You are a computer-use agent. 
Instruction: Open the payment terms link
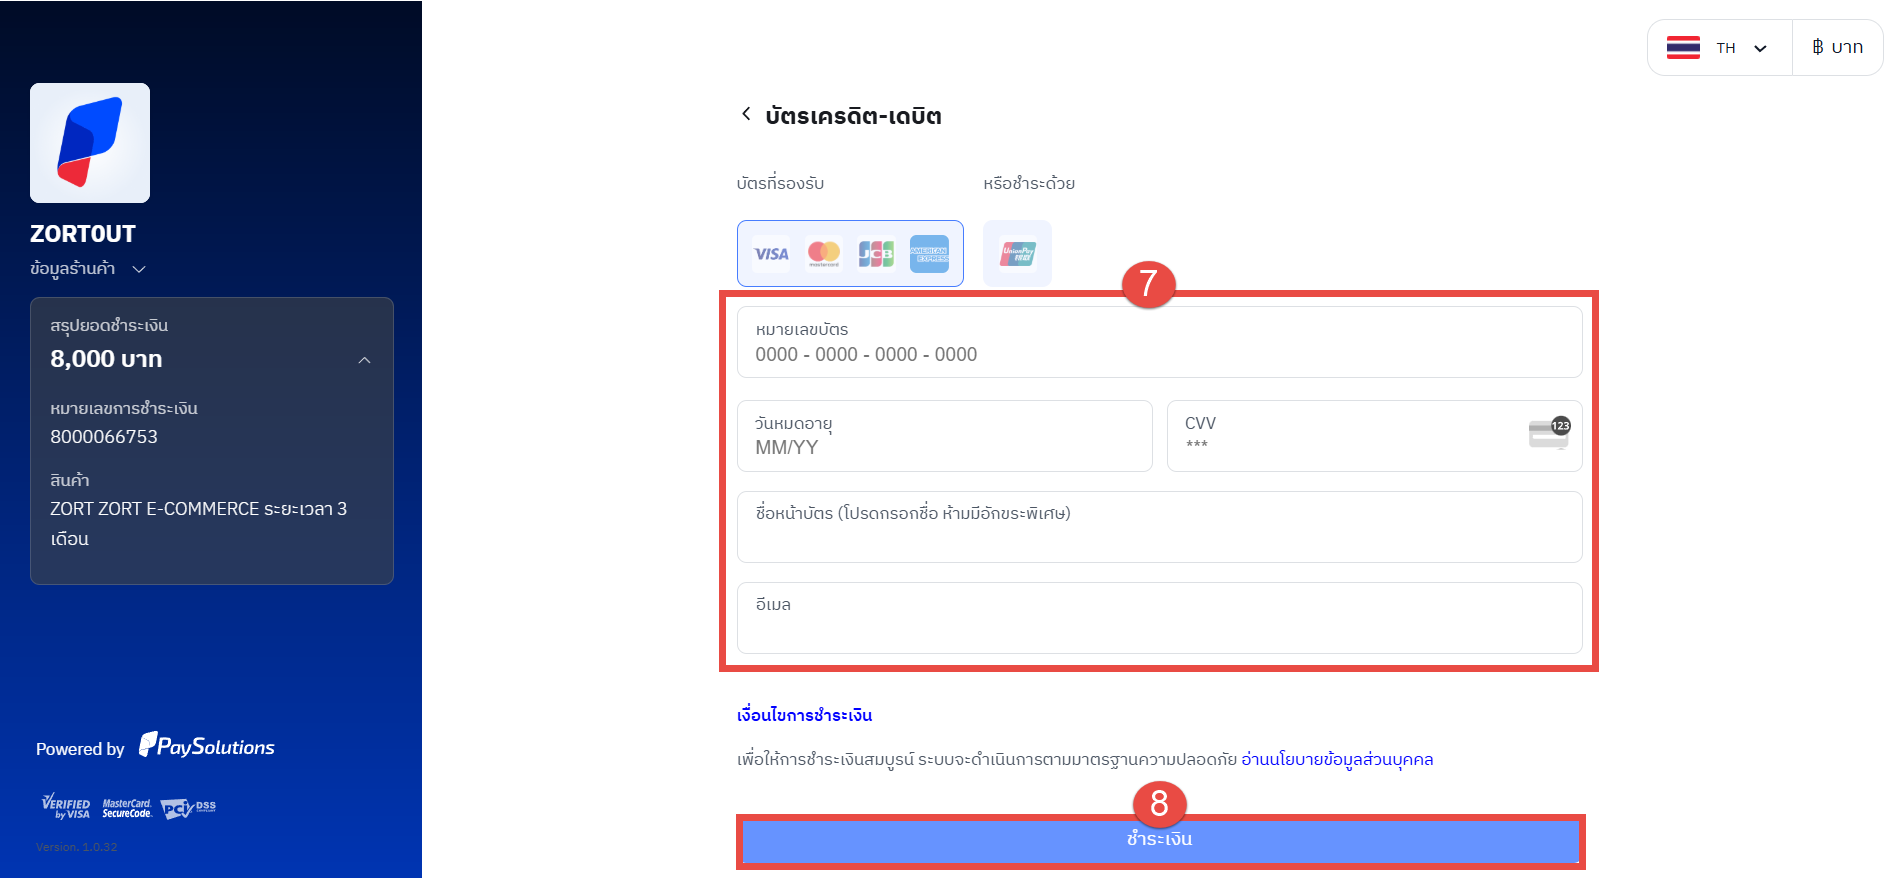pyautogui.click(x=804, y=715)
